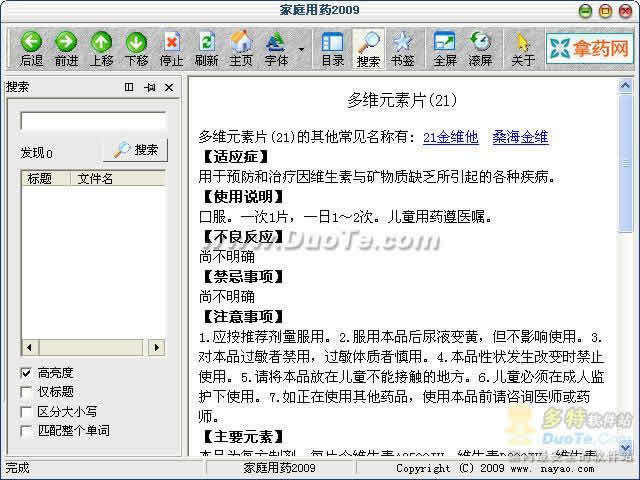Image resolution: width=640 pixels, height=480 pixels.
Task: Click the 【注意事项】 heading
Action: [243, 317]
